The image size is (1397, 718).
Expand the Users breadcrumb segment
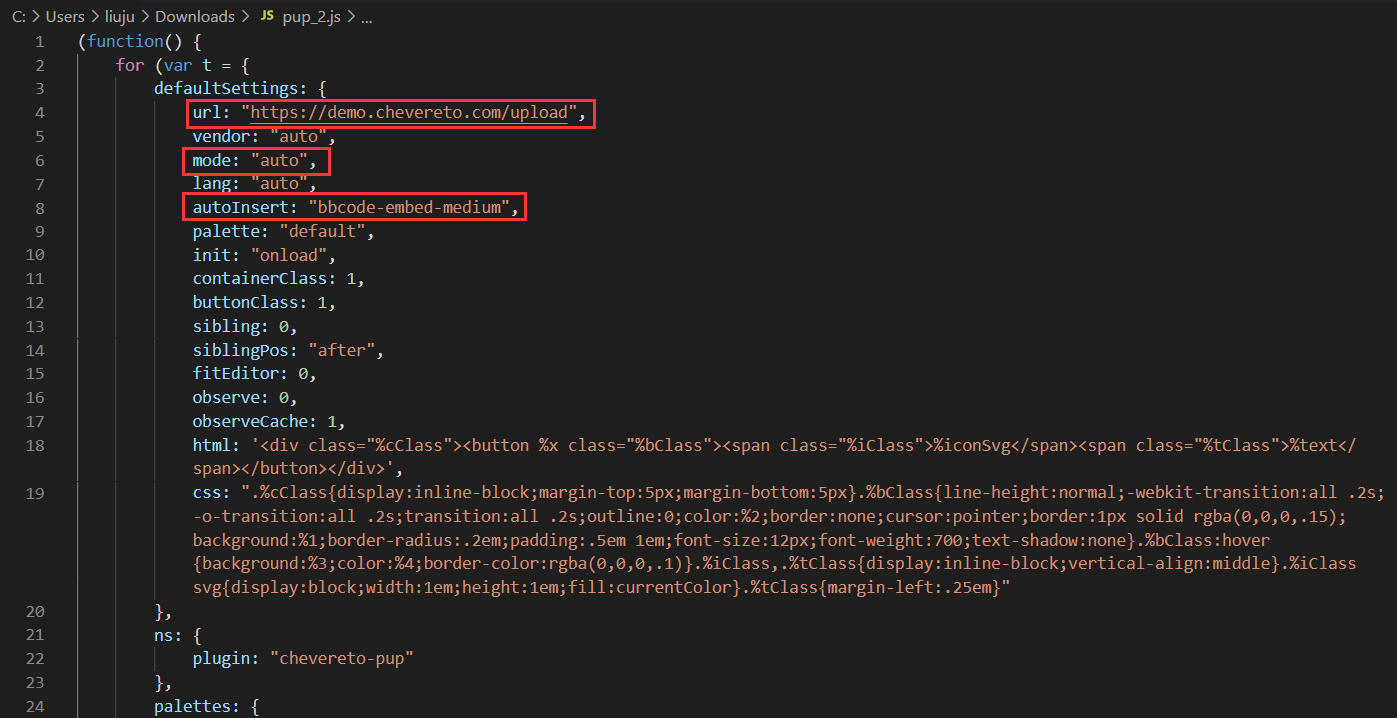tap(65, 17)
